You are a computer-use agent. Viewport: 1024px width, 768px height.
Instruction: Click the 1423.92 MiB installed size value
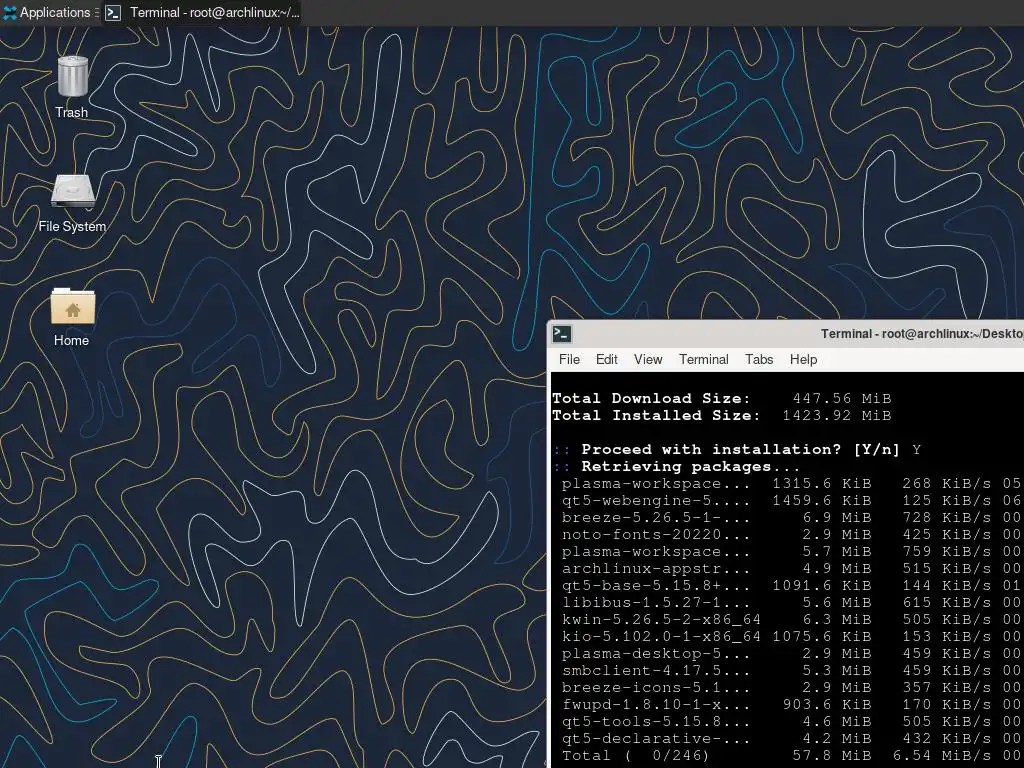click(837, 415)
